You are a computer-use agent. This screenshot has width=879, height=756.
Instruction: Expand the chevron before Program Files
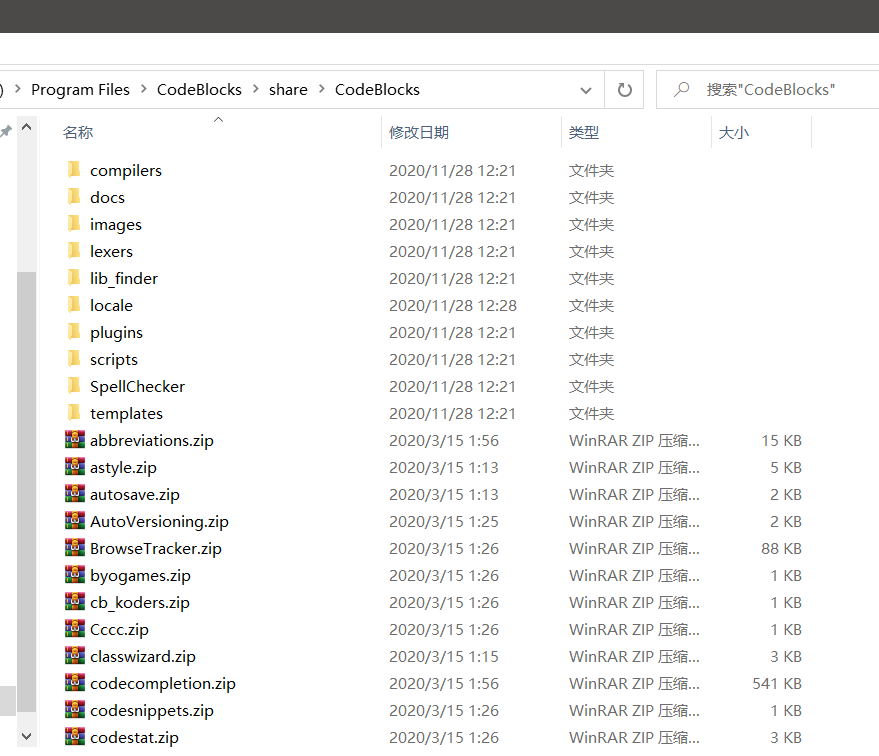(18, 89)
